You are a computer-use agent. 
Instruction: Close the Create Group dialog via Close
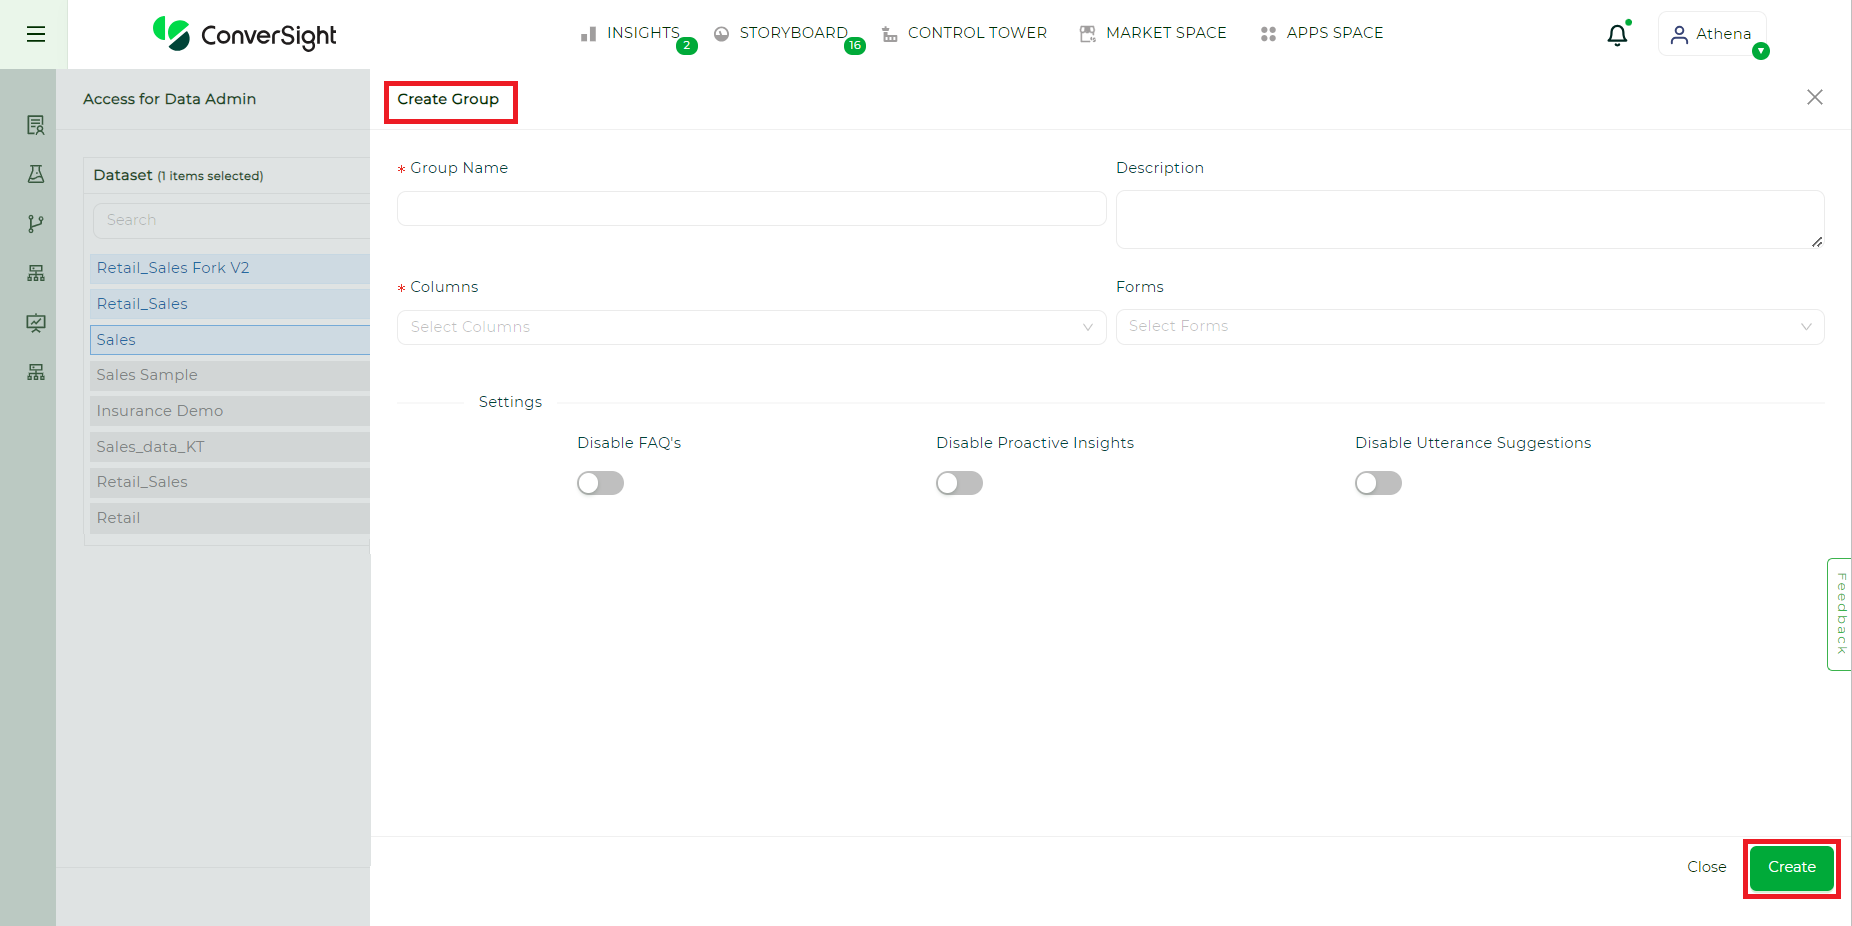[1706, 867]
